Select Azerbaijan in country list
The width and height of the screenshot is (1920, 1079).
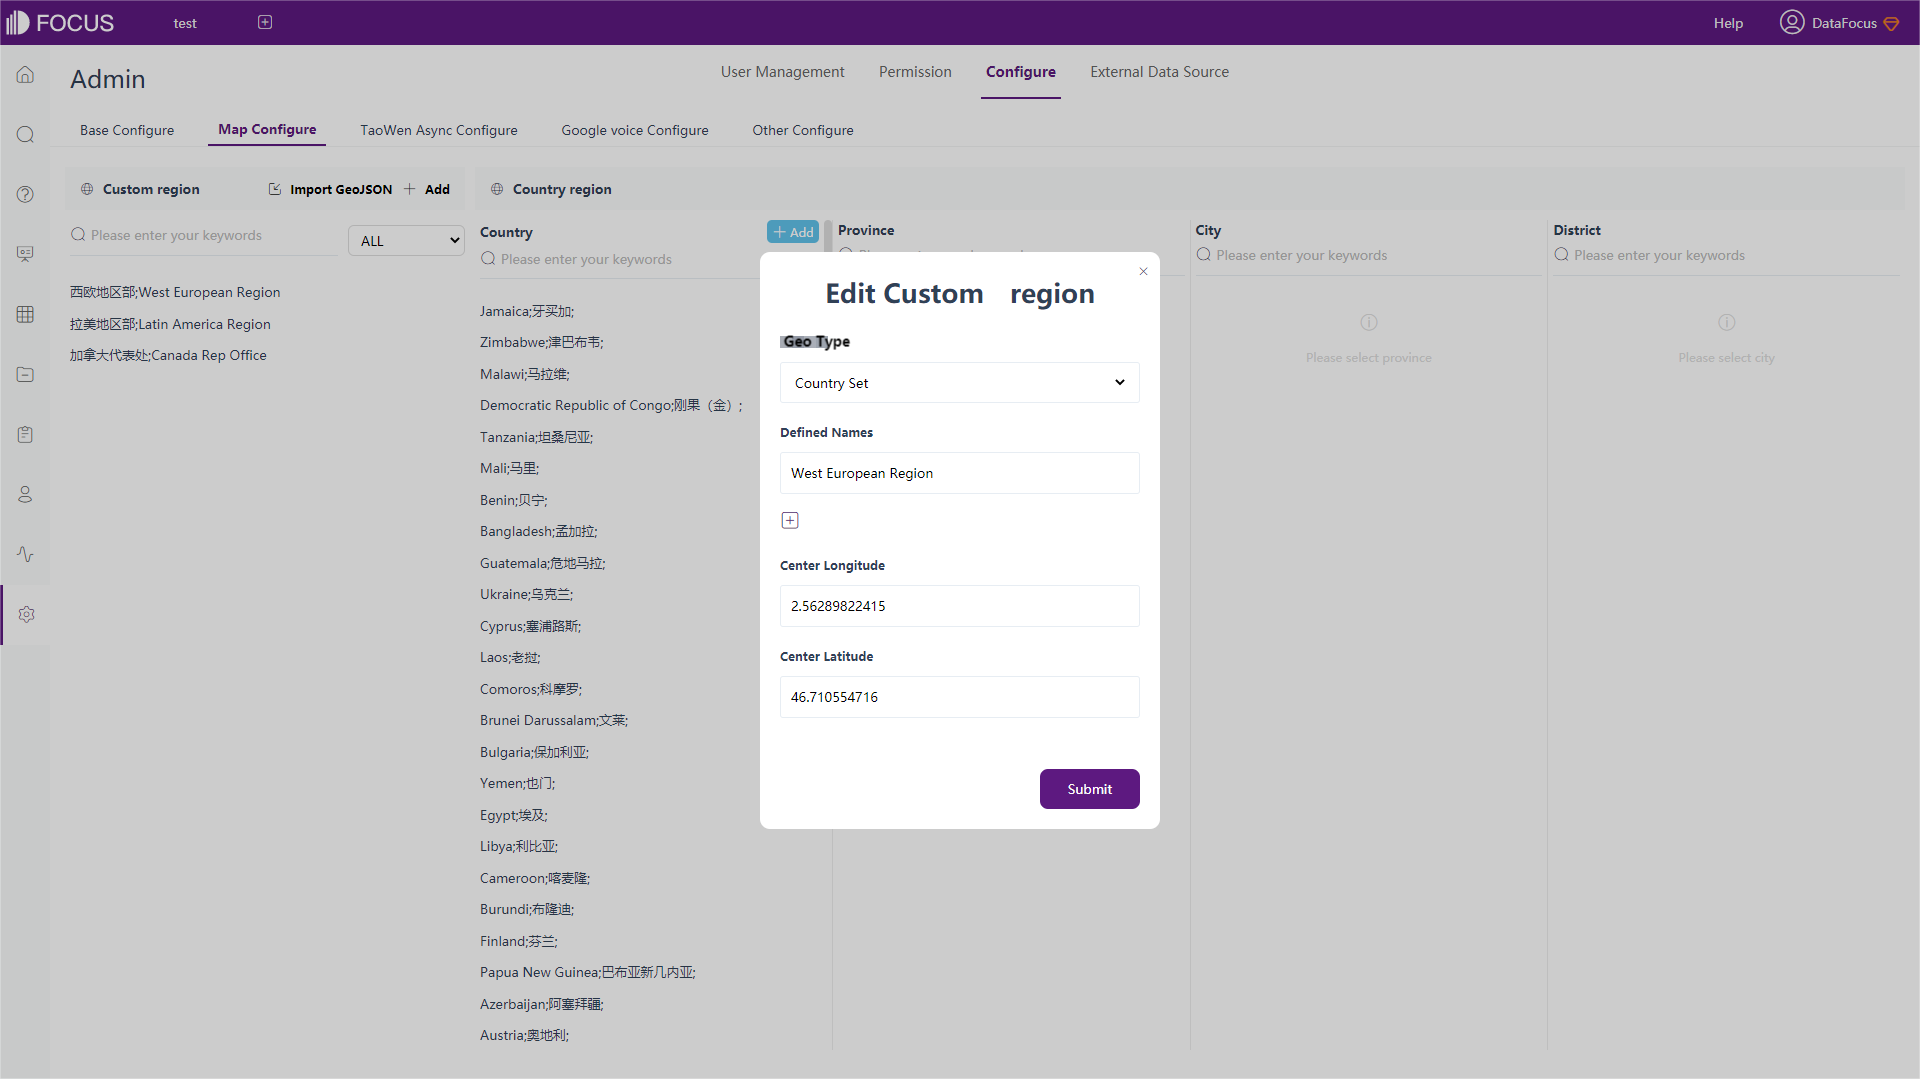542,1004
